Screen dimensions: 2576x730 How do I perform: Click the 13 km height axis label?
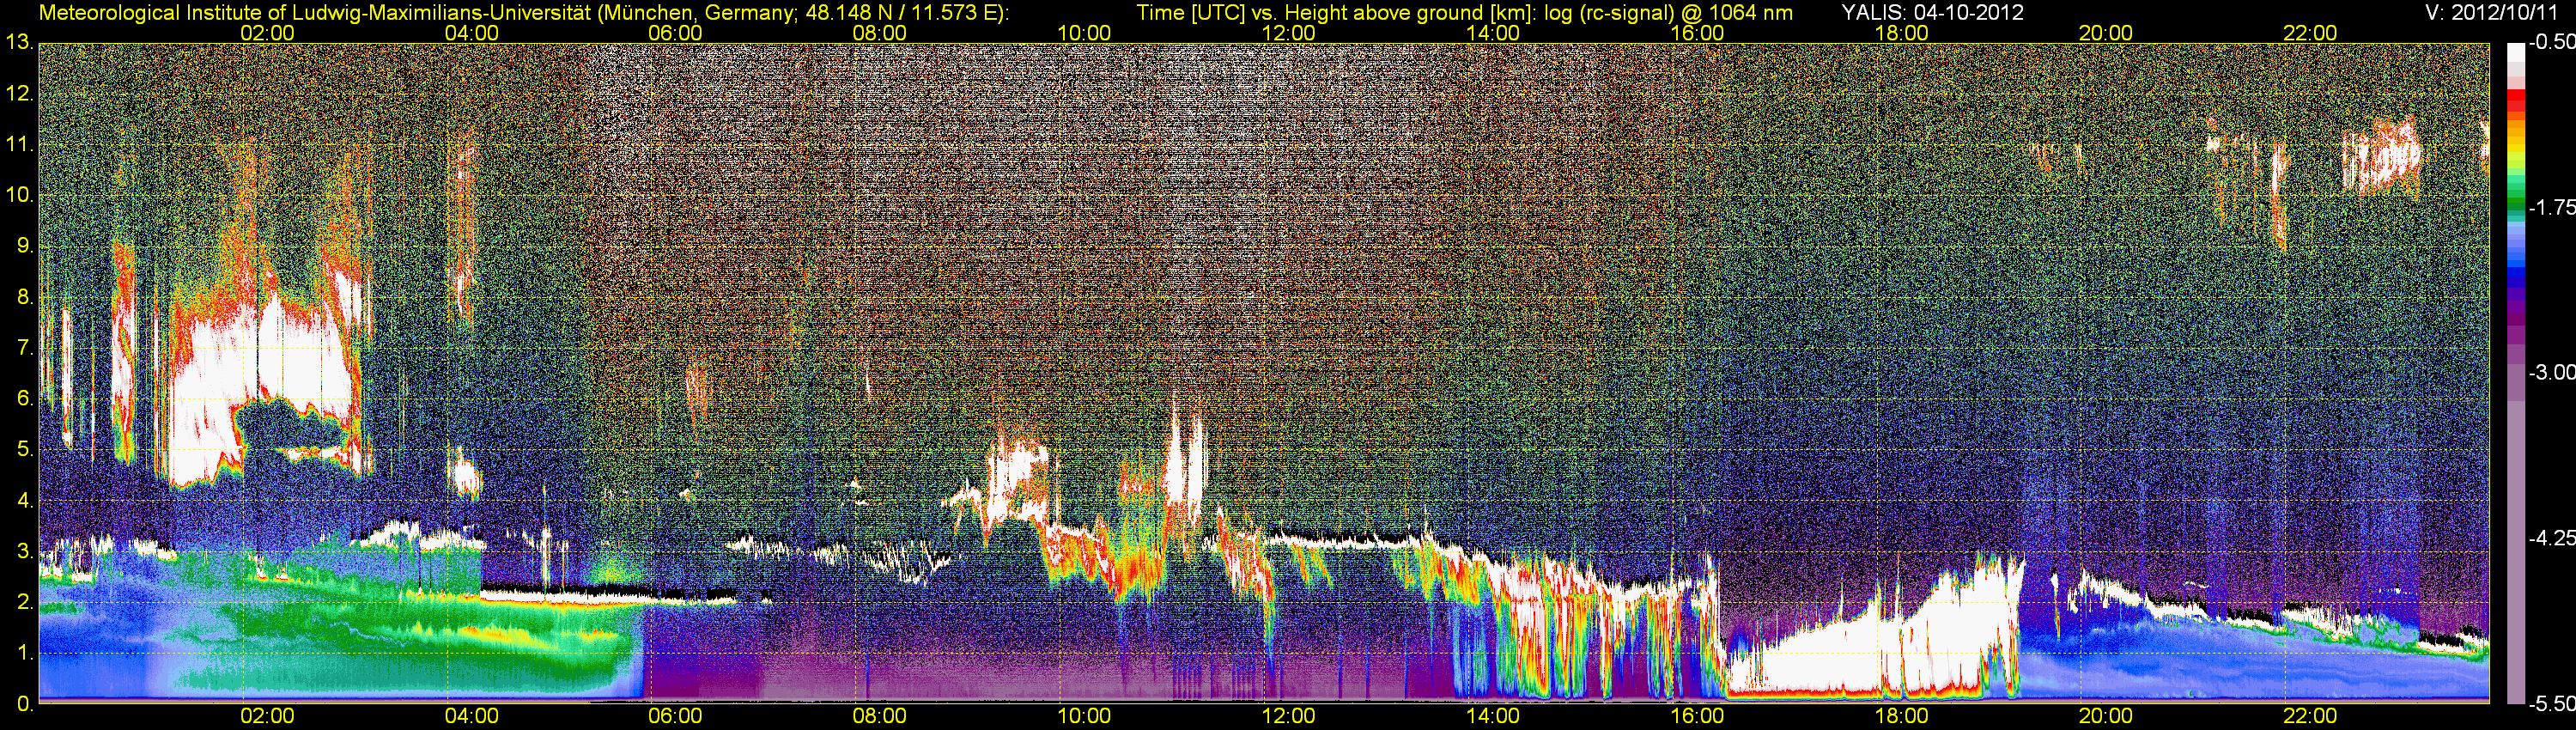pos(18,43)
